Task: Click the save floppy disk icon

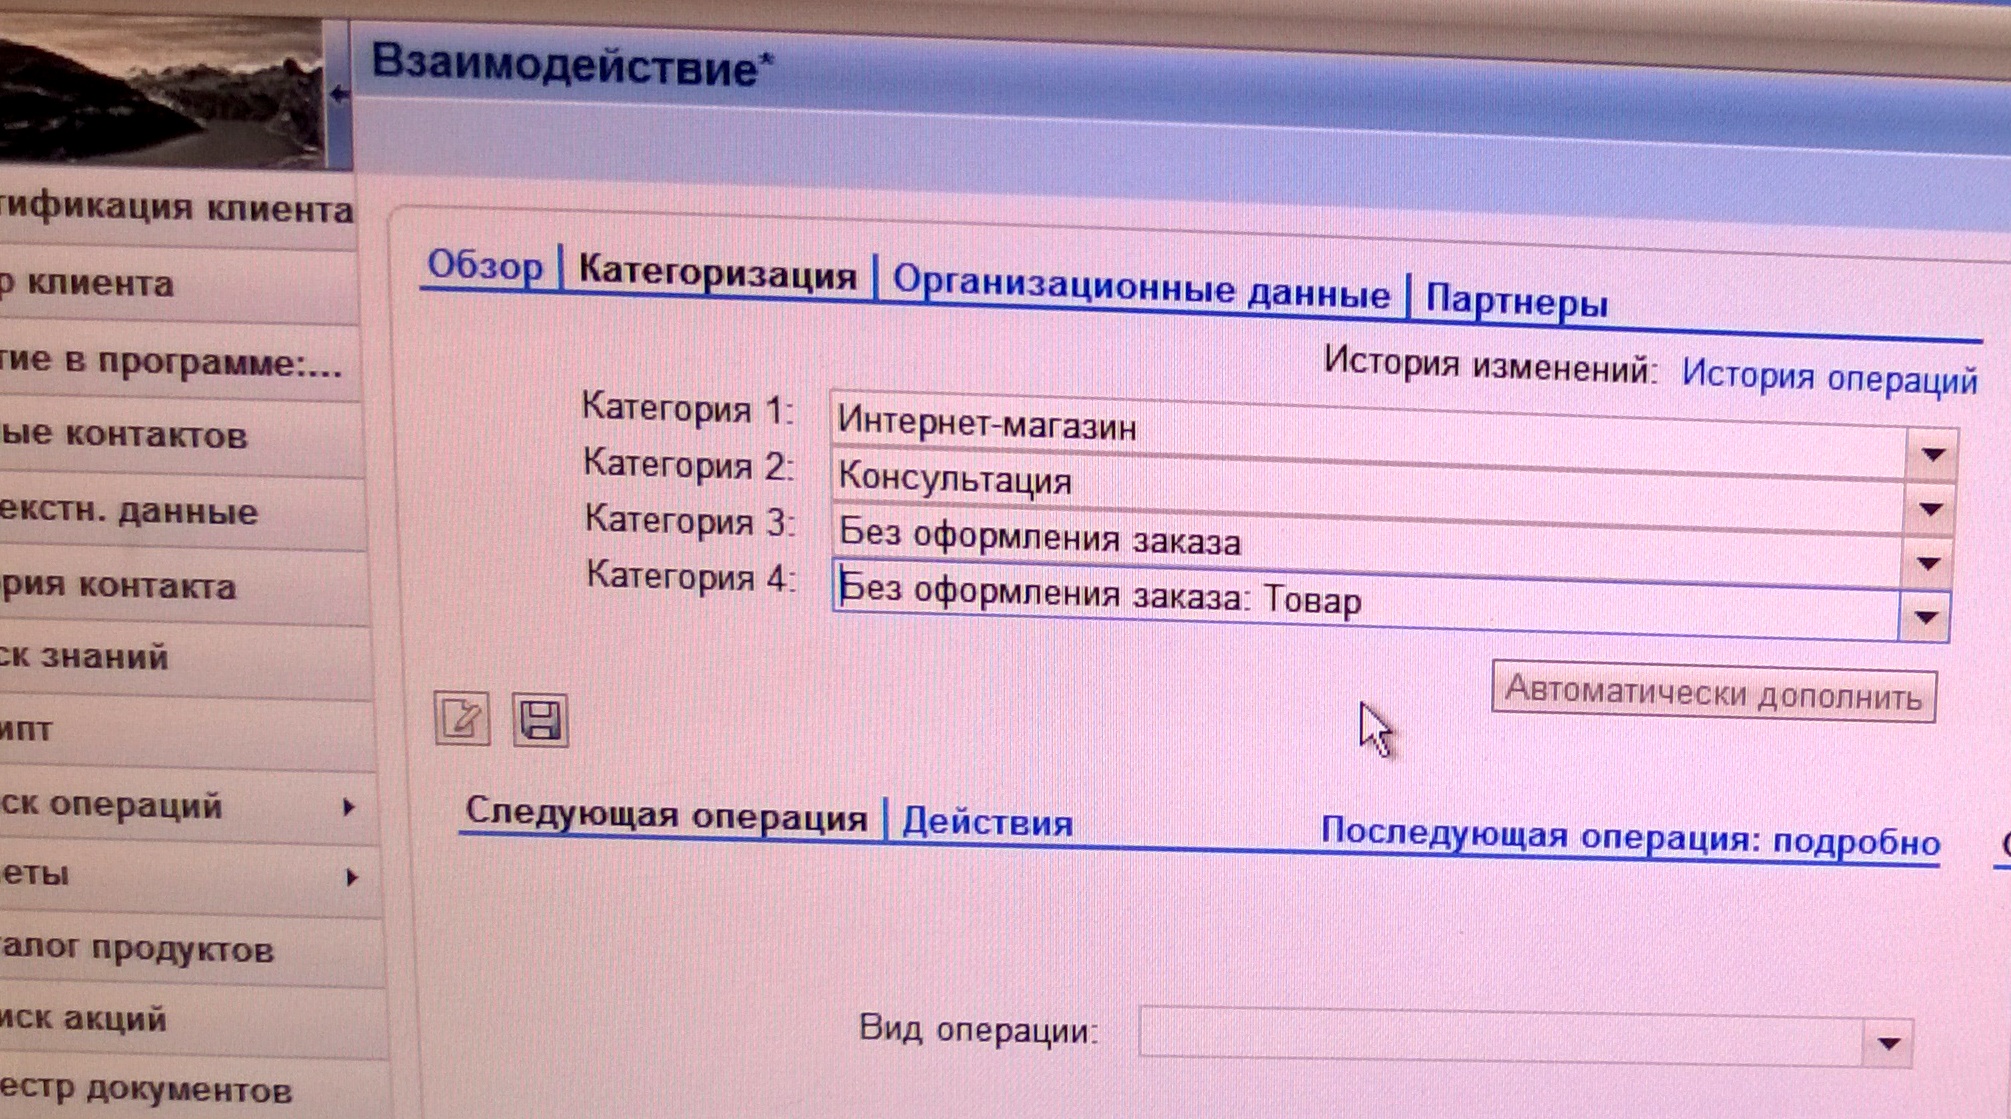Action: [x=540, y=720]
